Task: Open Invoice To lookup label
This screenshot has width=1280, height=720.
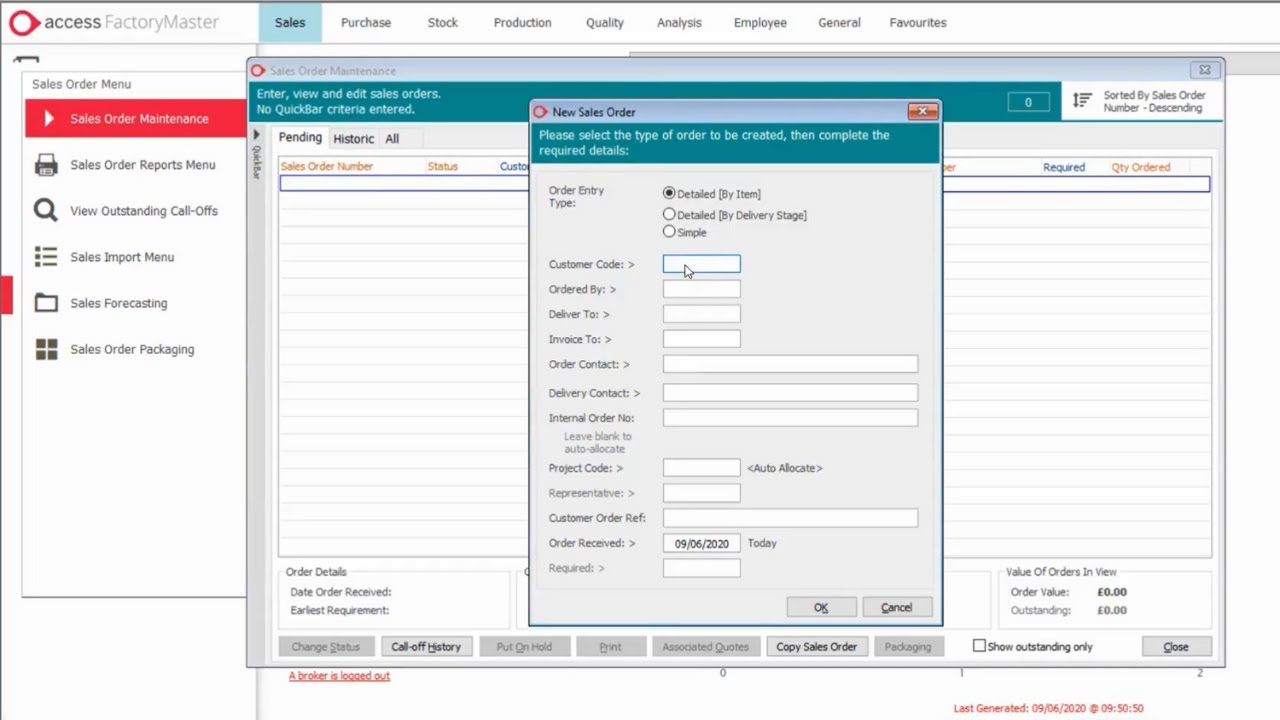Action: coord(580,339)
